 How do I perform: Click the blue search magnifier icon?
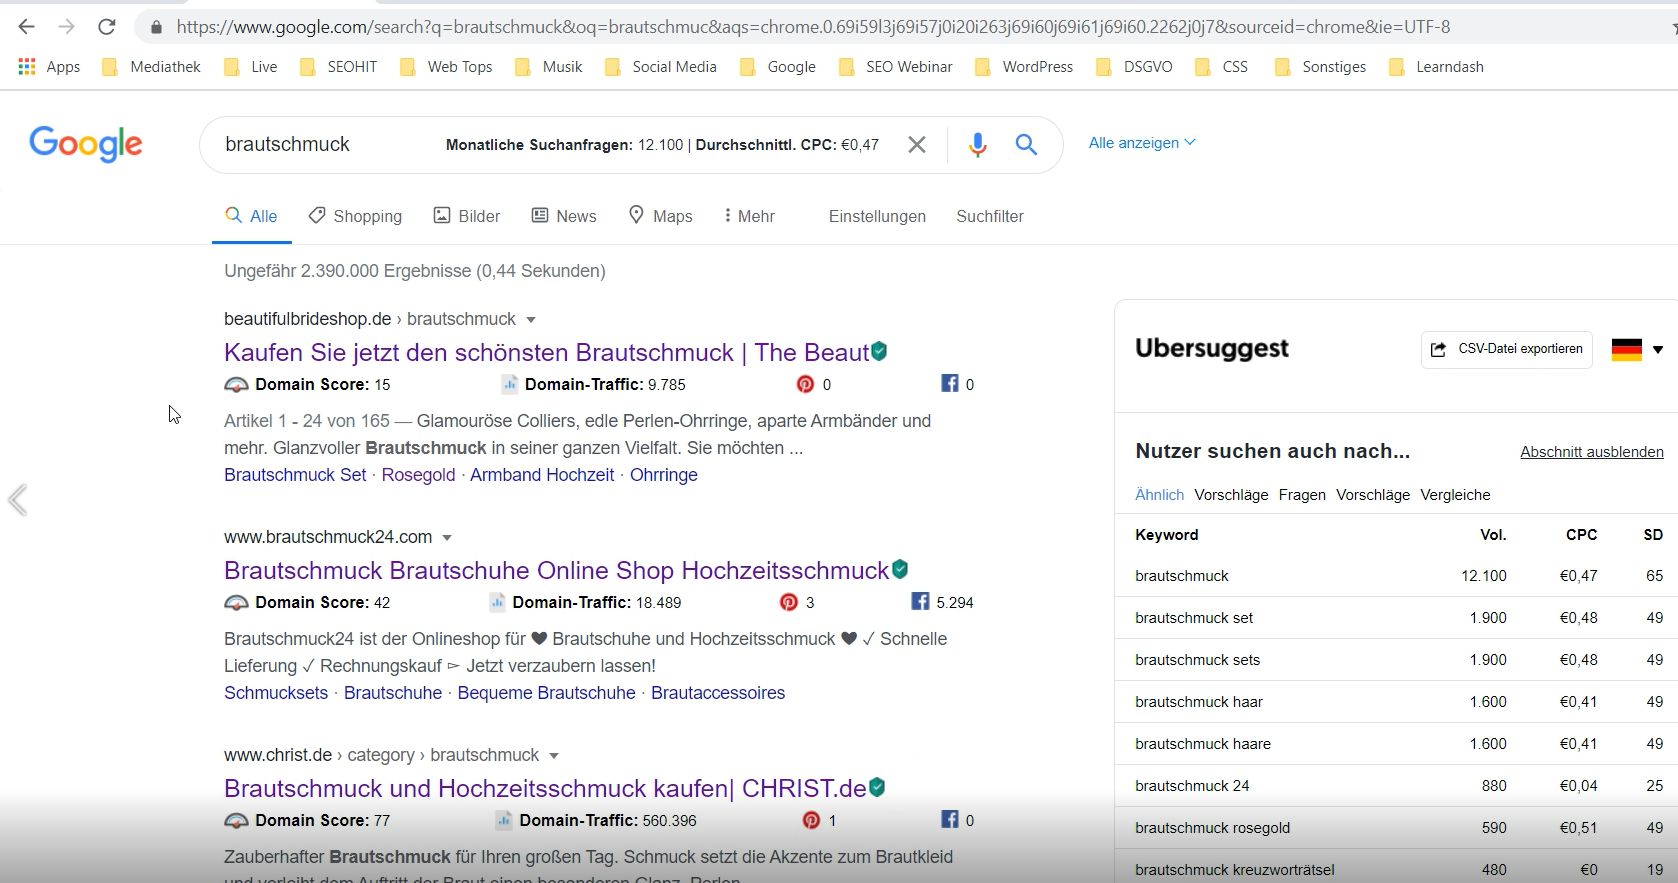pyautogui.click(x=1025, y=145)
